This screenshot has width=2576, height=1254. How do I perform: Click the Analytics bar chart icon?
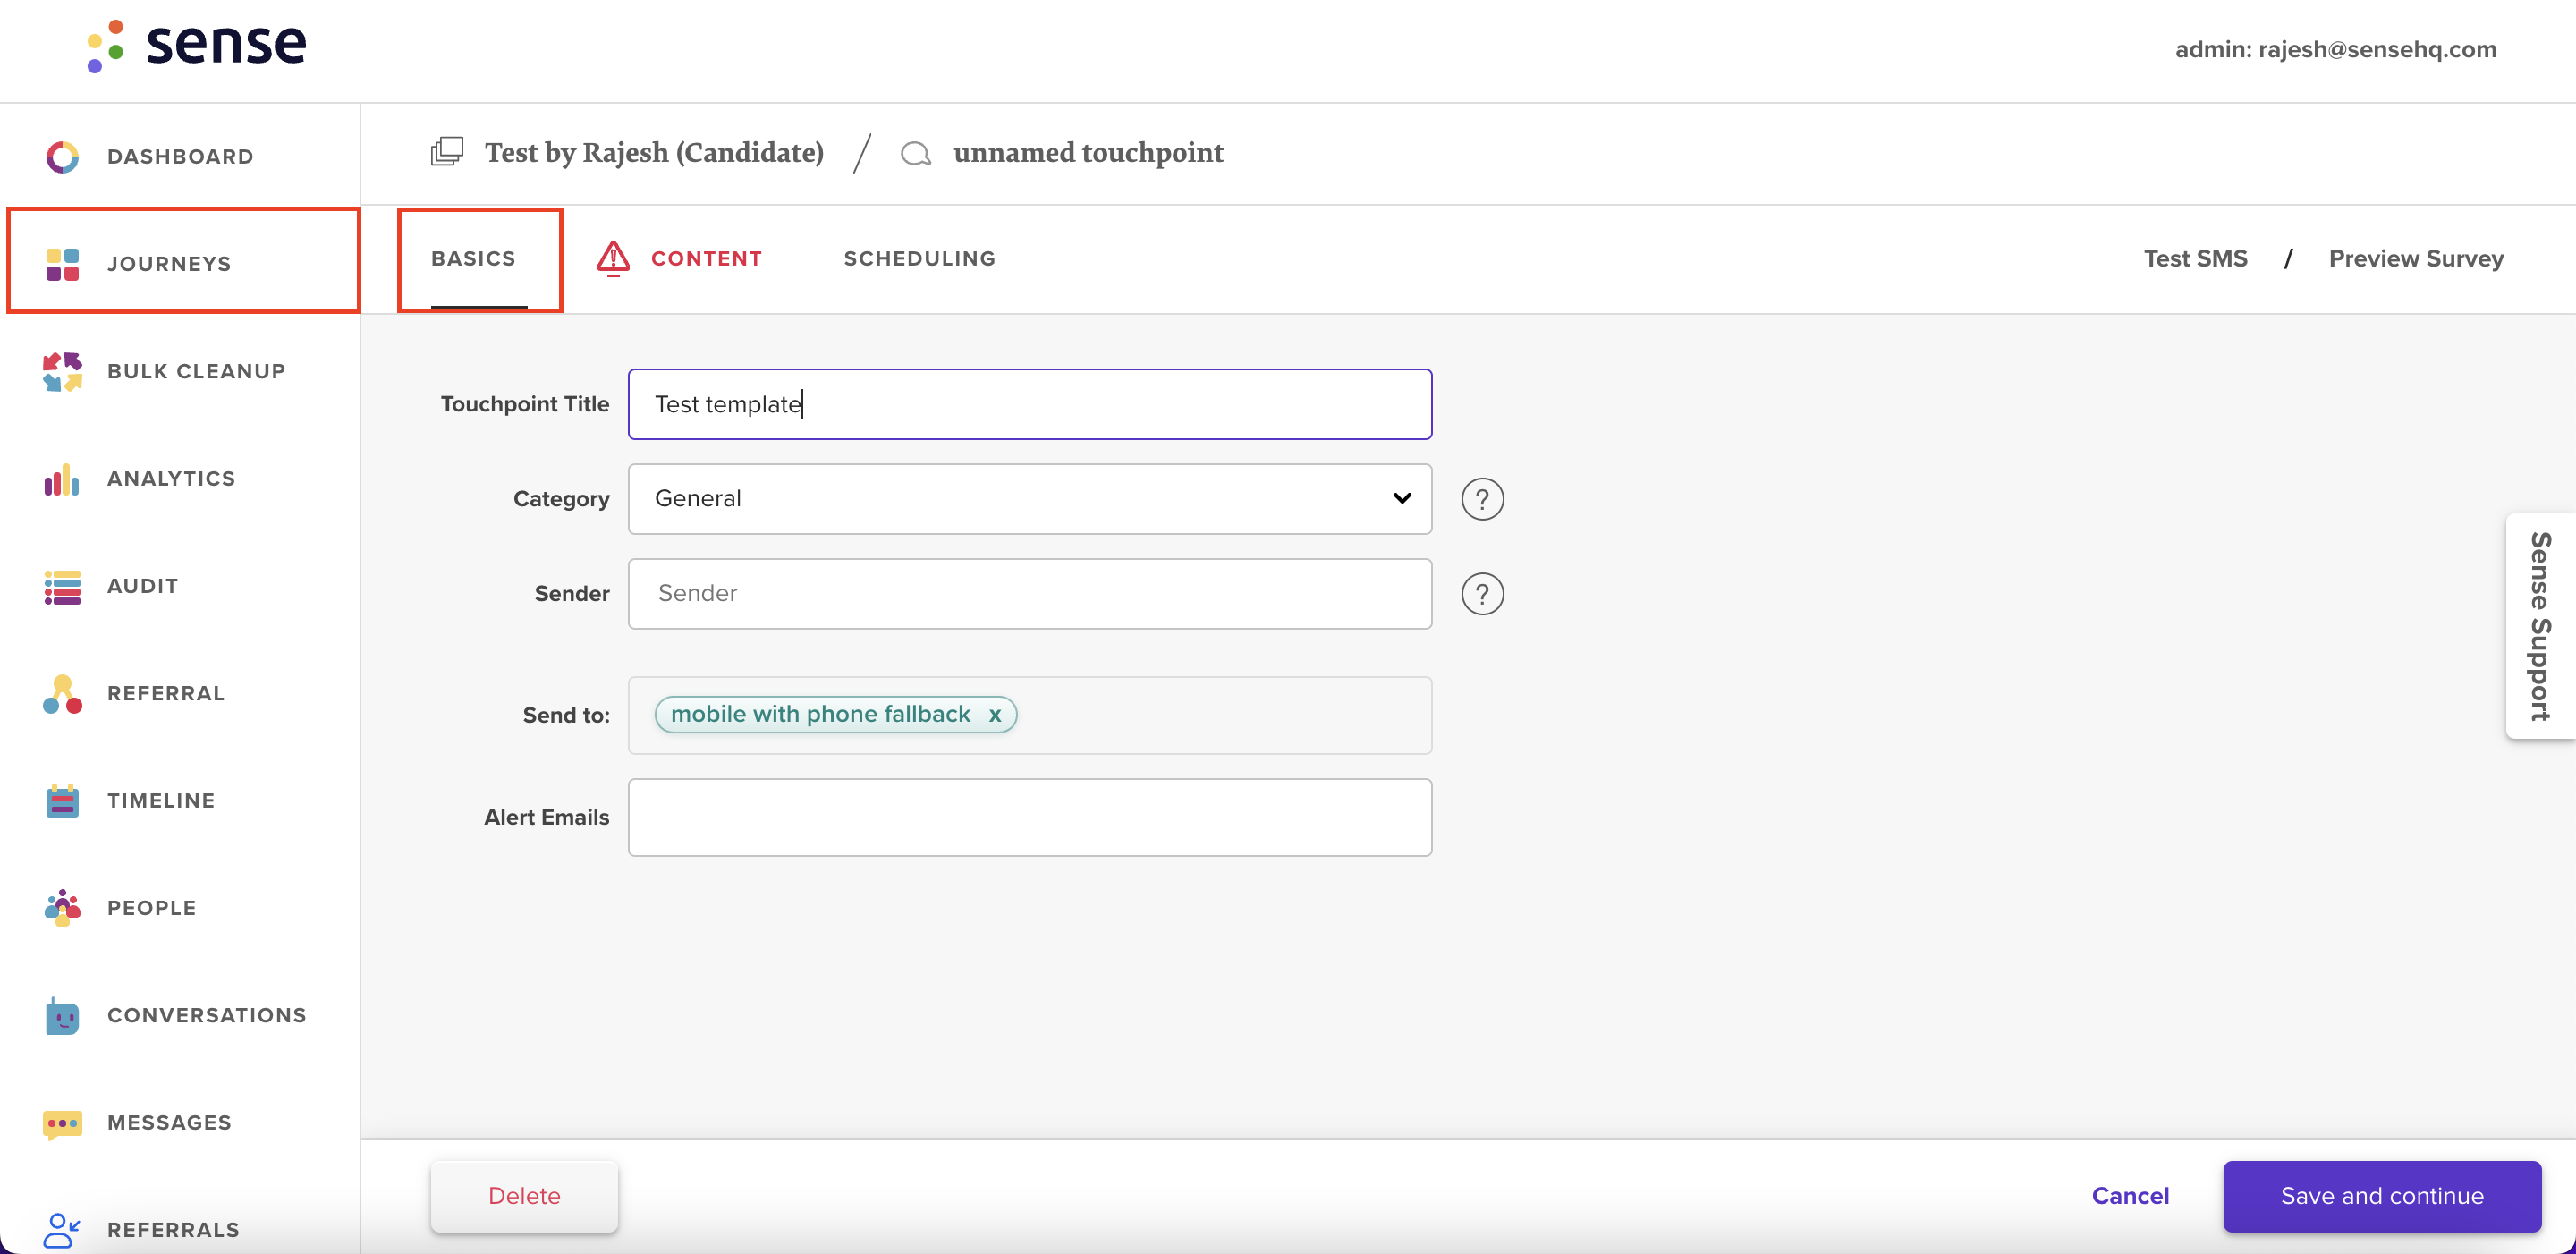[x=62, y=479]
